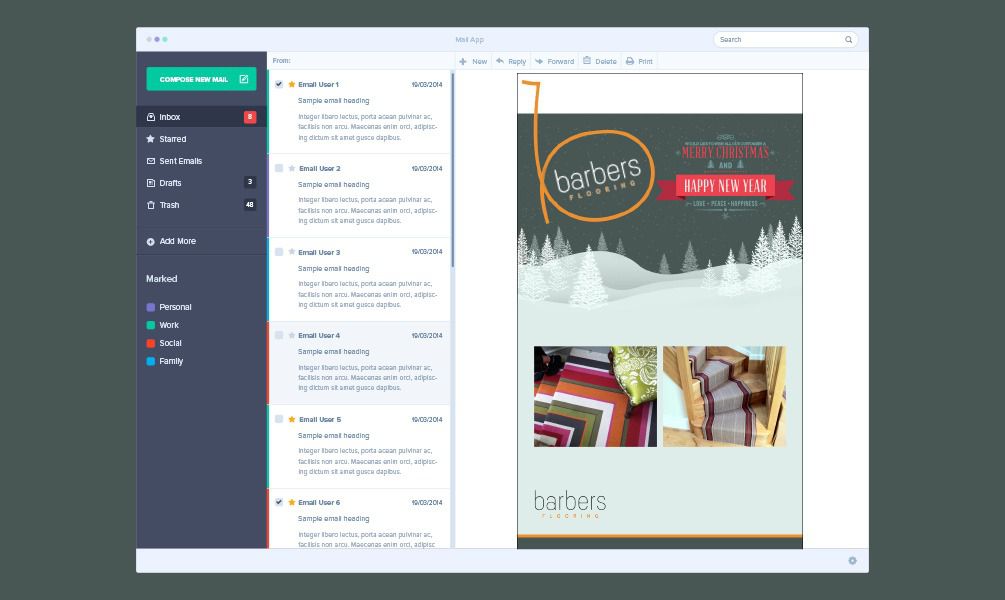Click the Print printer icon
This screenshot has width=1005, height=600.
(x=630, y=61)
